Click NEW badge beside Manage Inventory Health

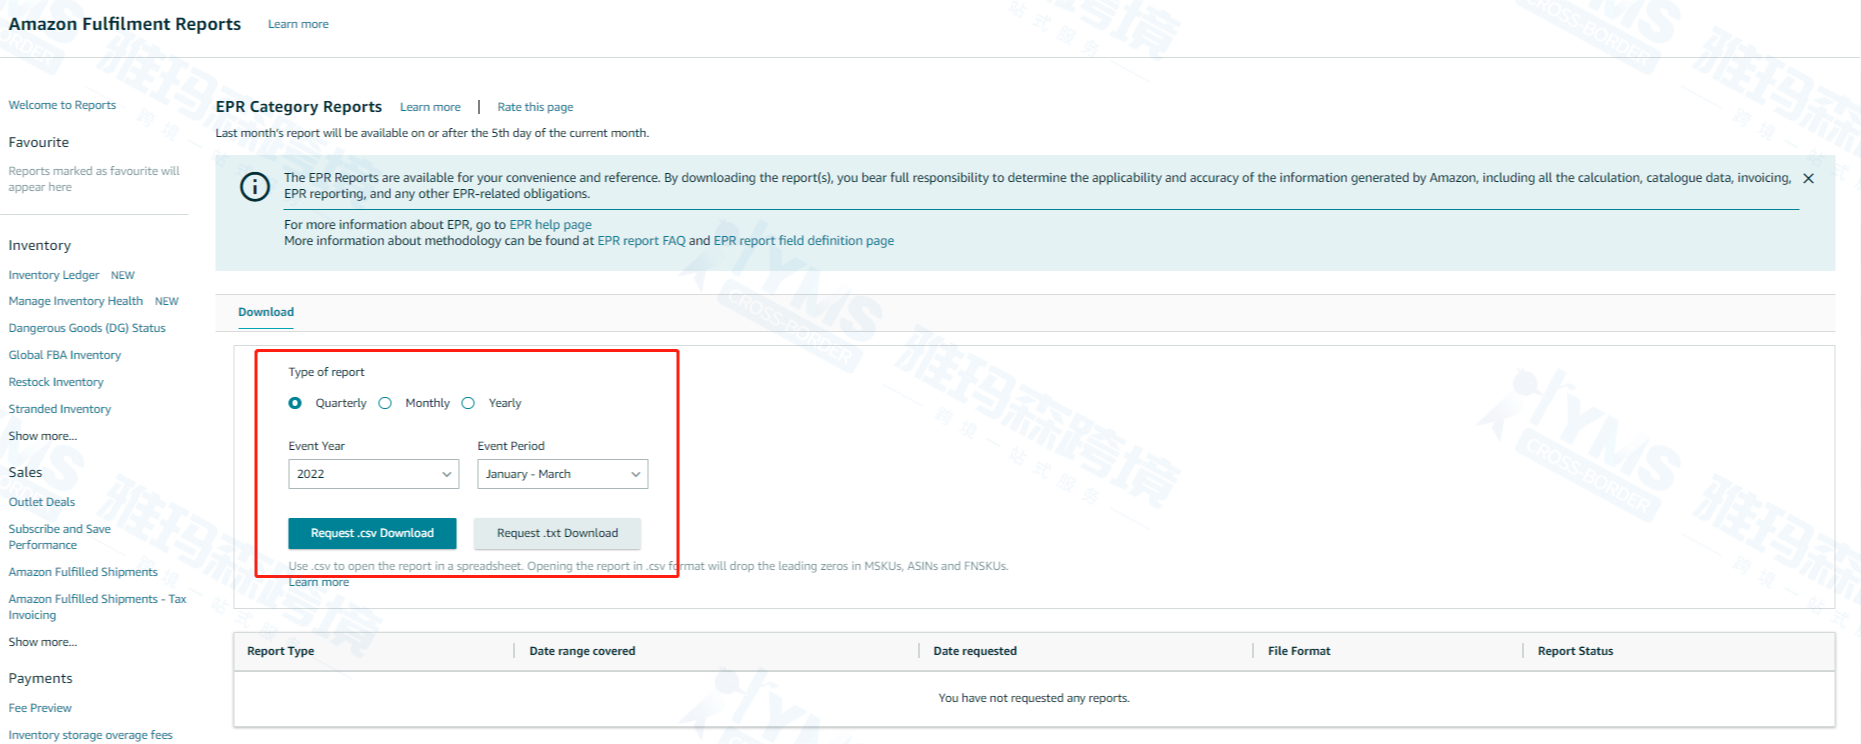pos(167,301)
